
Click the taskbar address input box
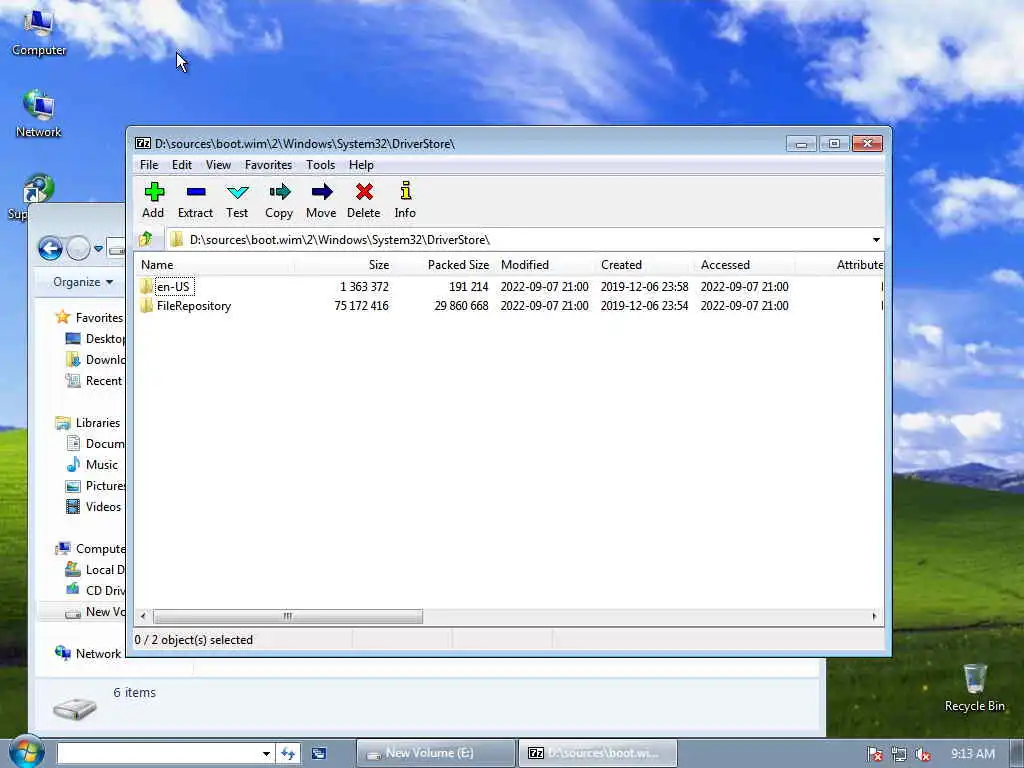tap(159, 754)
